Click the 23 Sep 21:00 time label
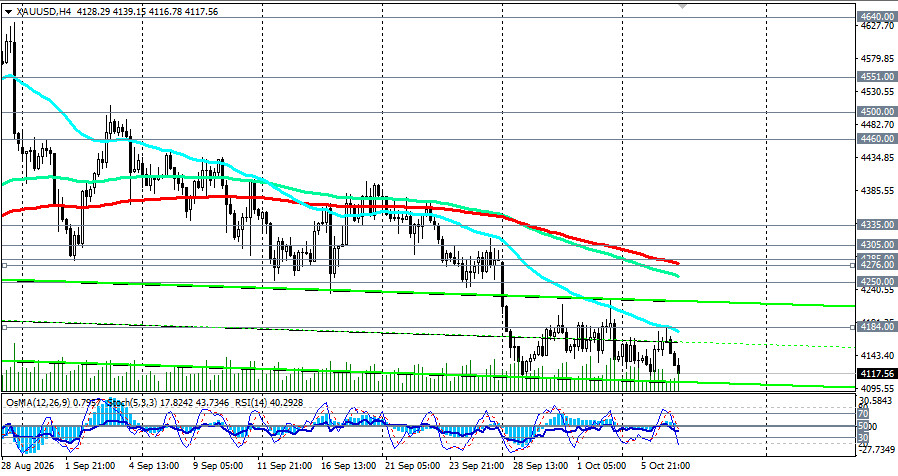The image size is (898, 476). pyautogui.click(x=476, y=466)
